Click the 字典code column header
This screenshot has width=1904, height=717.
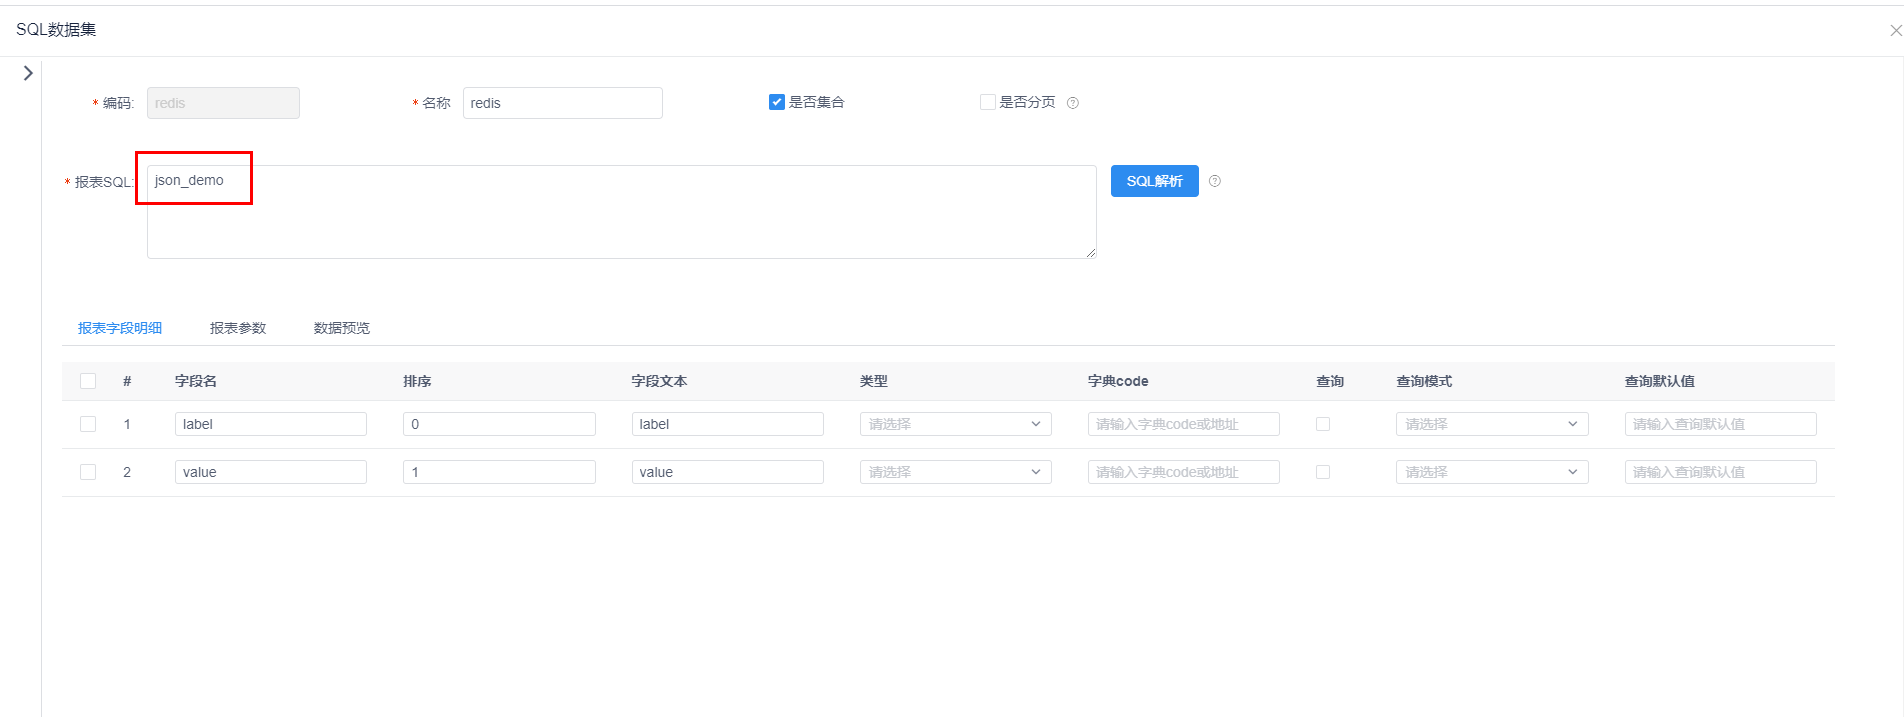point(1118,381)
